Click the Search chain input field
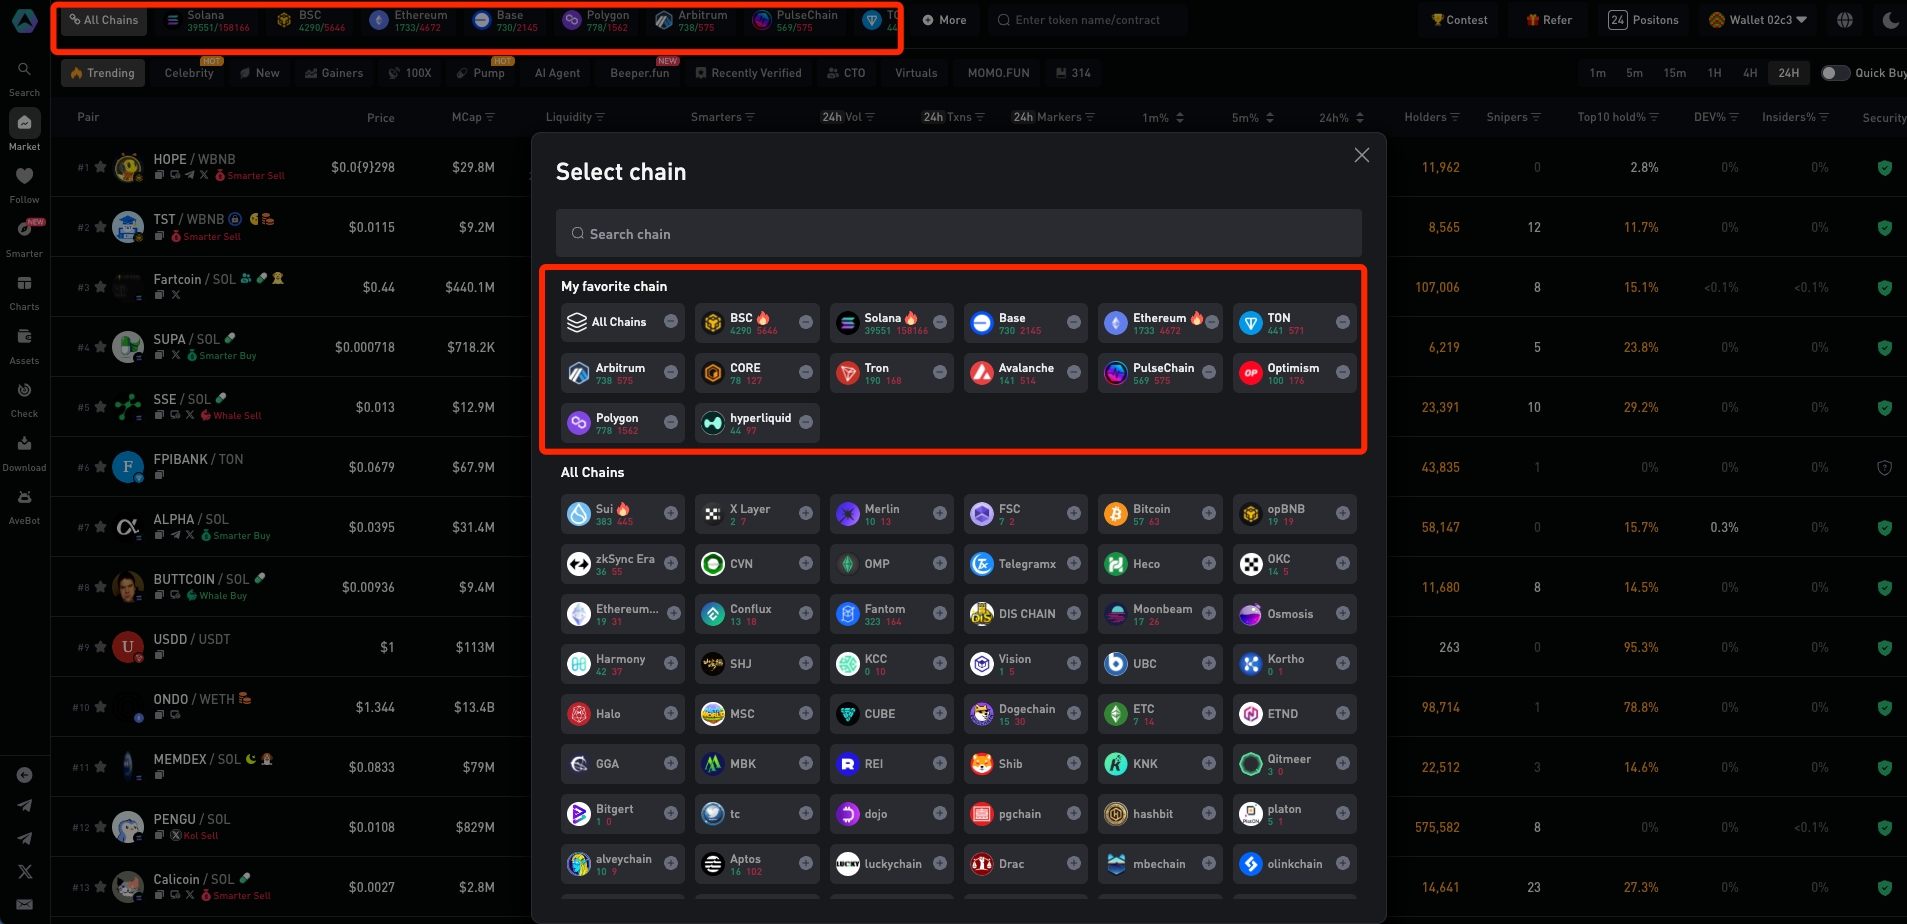Screen dimensions: 1907x924 958,234
